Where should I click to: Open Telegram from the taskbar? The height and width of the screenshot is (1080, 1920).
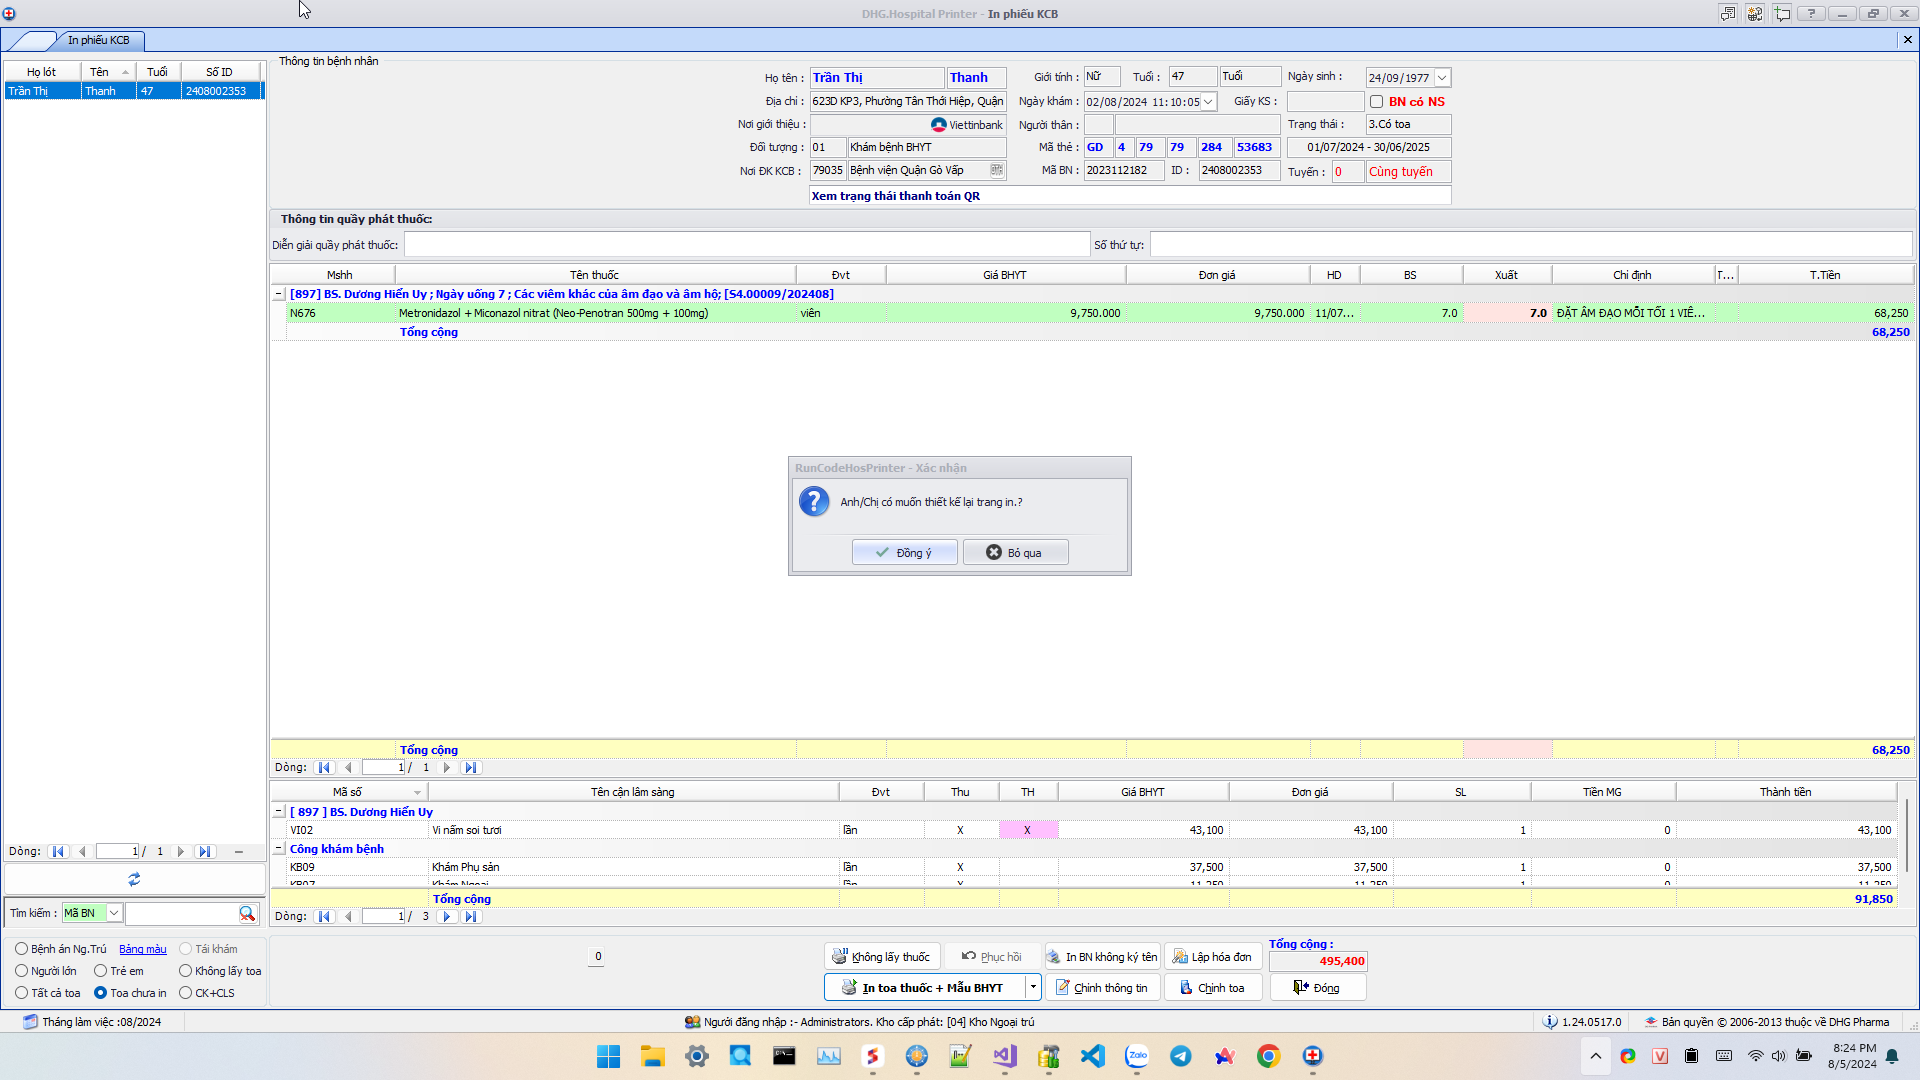(1181, 1056)
